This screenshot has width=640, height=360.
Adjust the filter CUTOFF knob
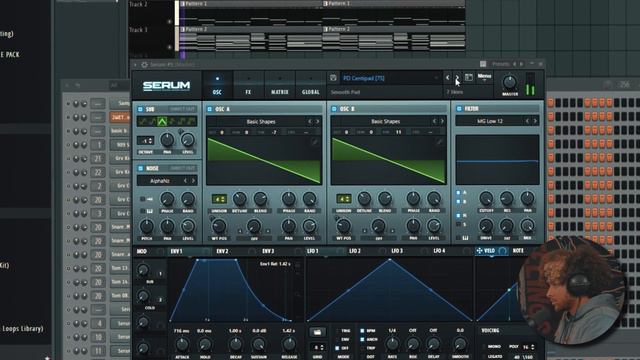click(x=486, y=199)
